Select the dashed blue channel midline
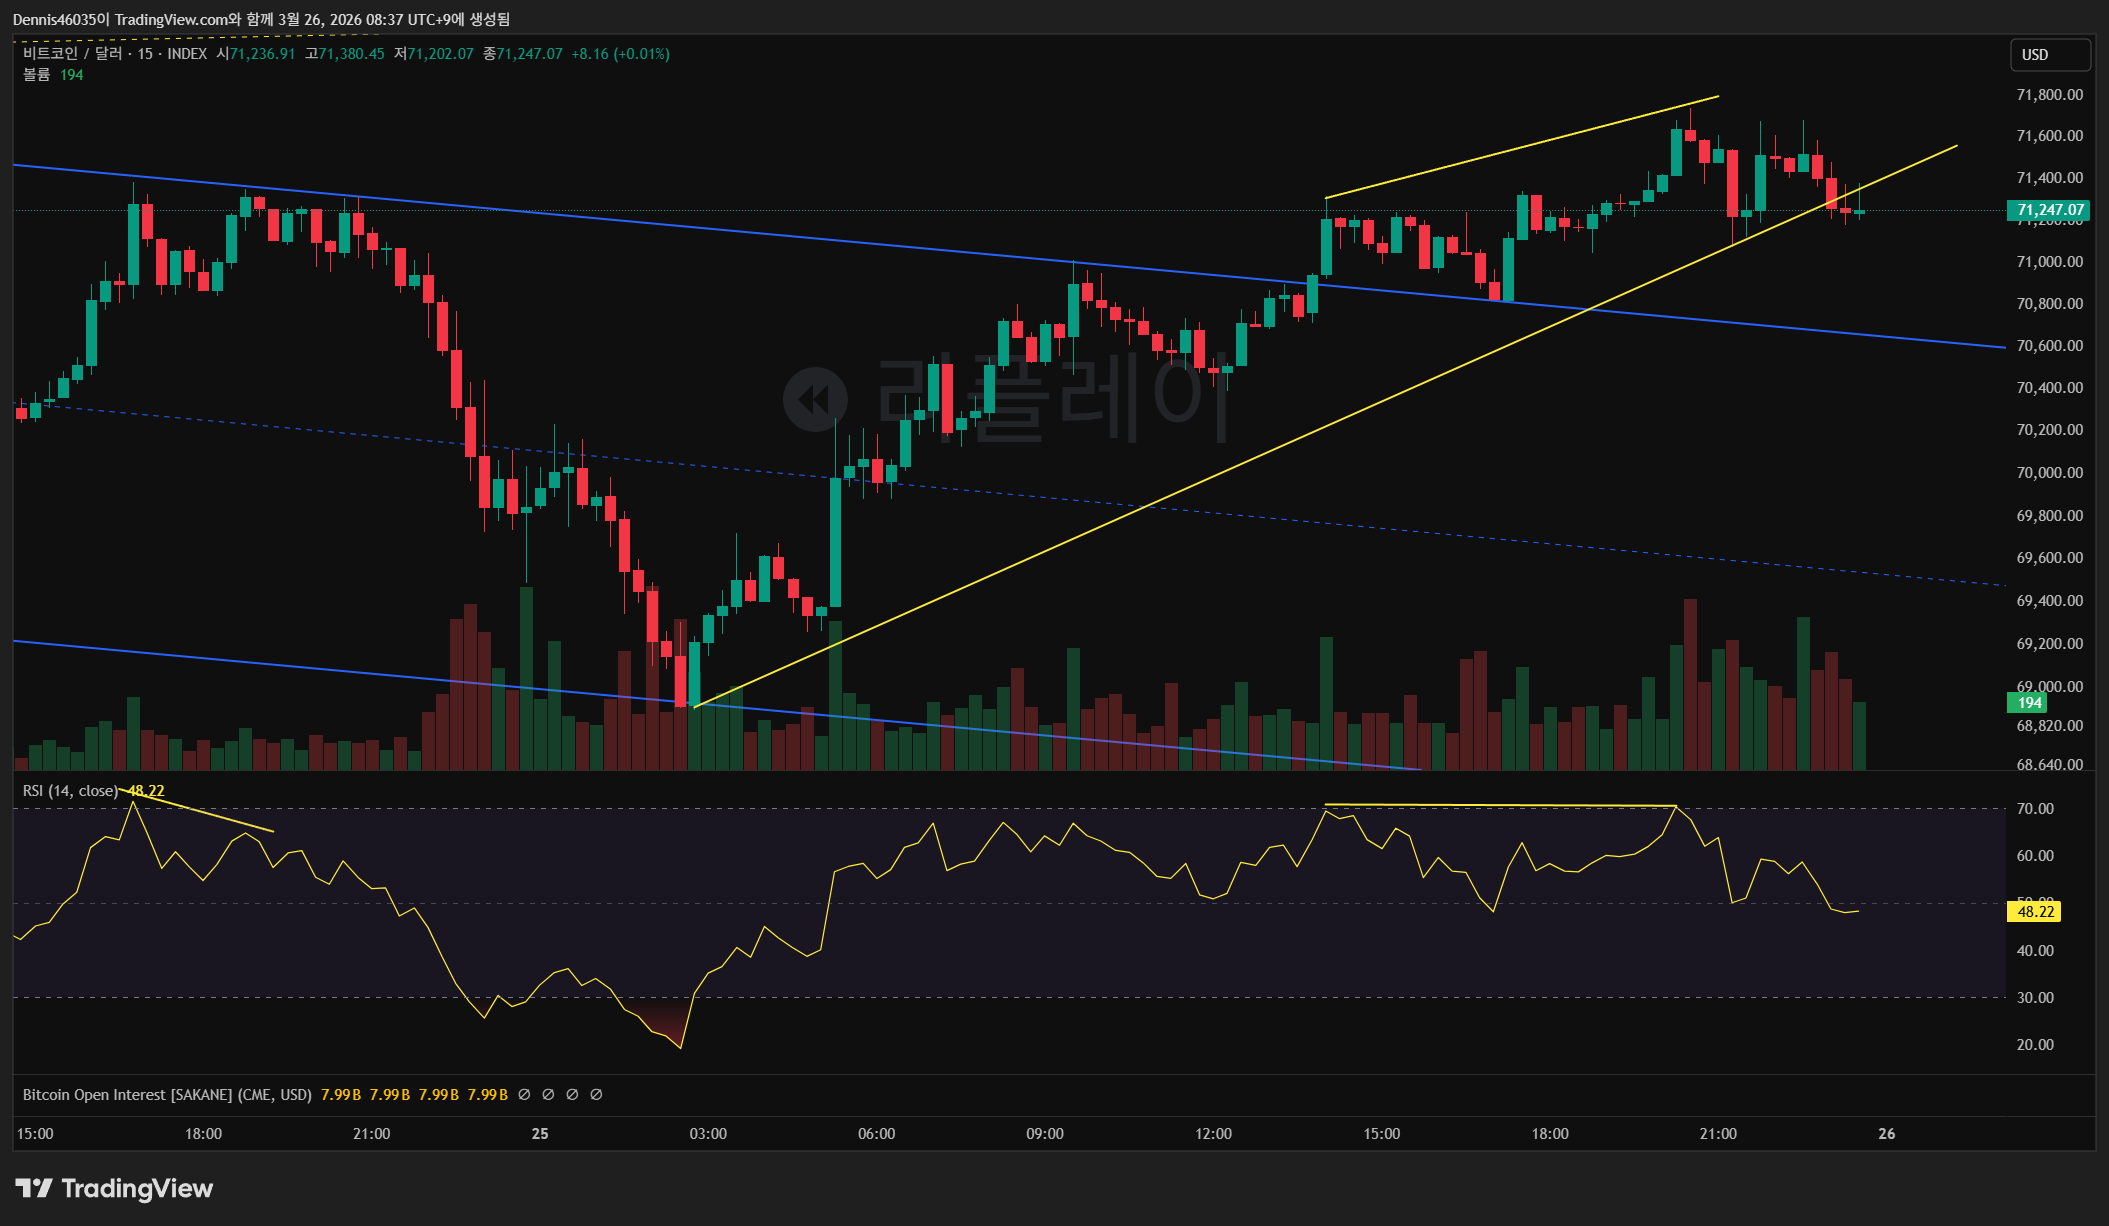Viewport: 2109px width, 1226px height. point(1008,494)
